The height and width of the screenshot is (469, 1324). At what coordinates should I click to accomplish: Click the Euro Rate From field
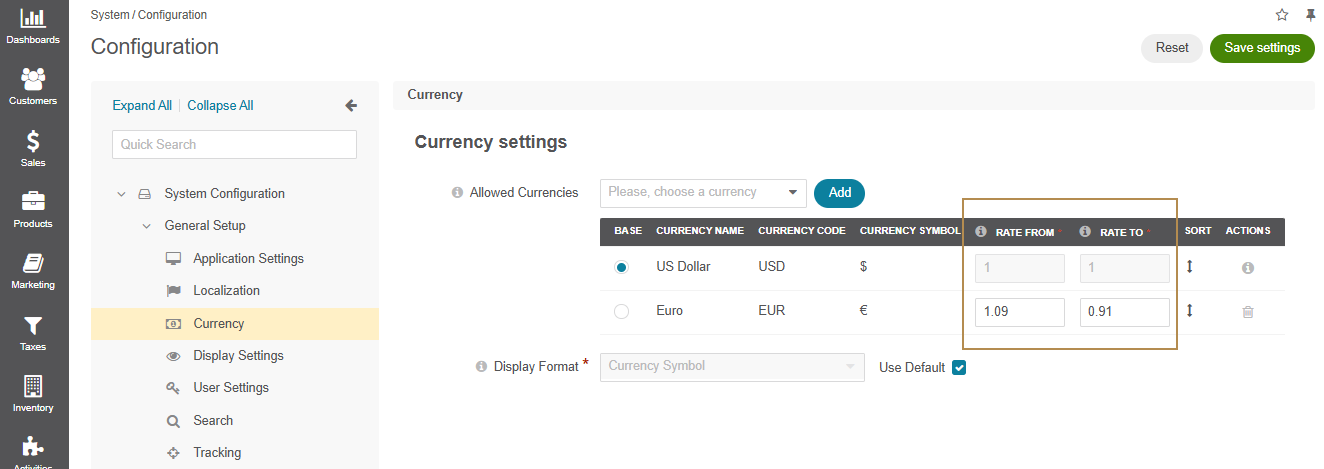[1020, 312]
